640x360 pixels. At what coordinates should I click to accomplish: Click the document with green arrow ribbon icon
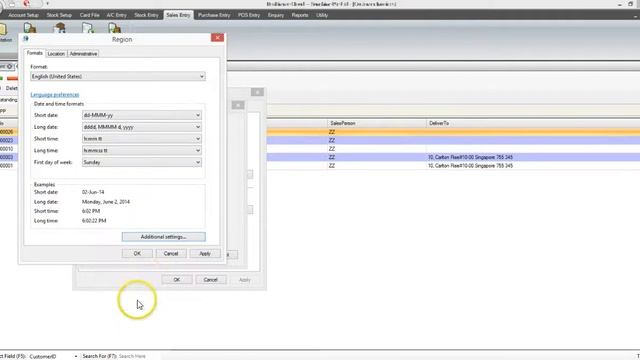(x=88, y=28)
